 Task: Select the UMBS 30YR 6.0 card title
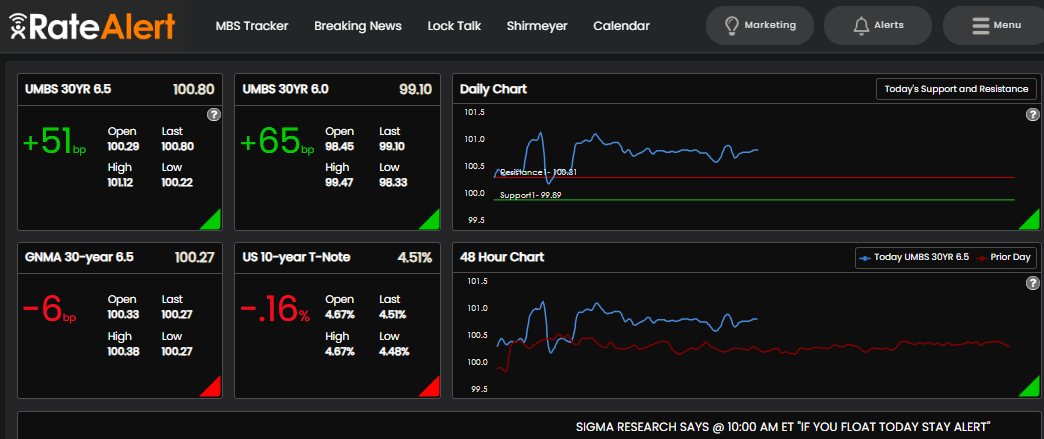point(286,89)
